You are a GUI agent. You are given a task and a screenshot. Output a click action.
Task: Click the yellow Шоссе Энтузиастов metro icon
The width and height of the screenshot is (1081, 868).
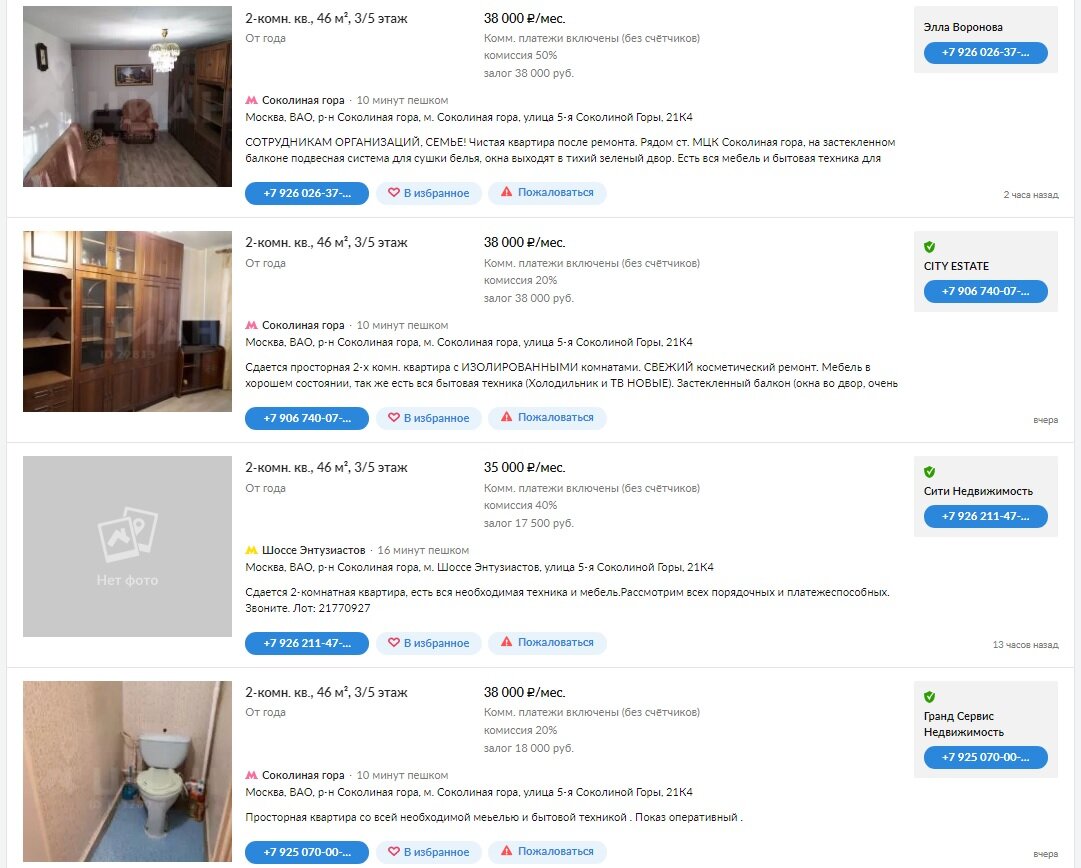click(252, 550)
